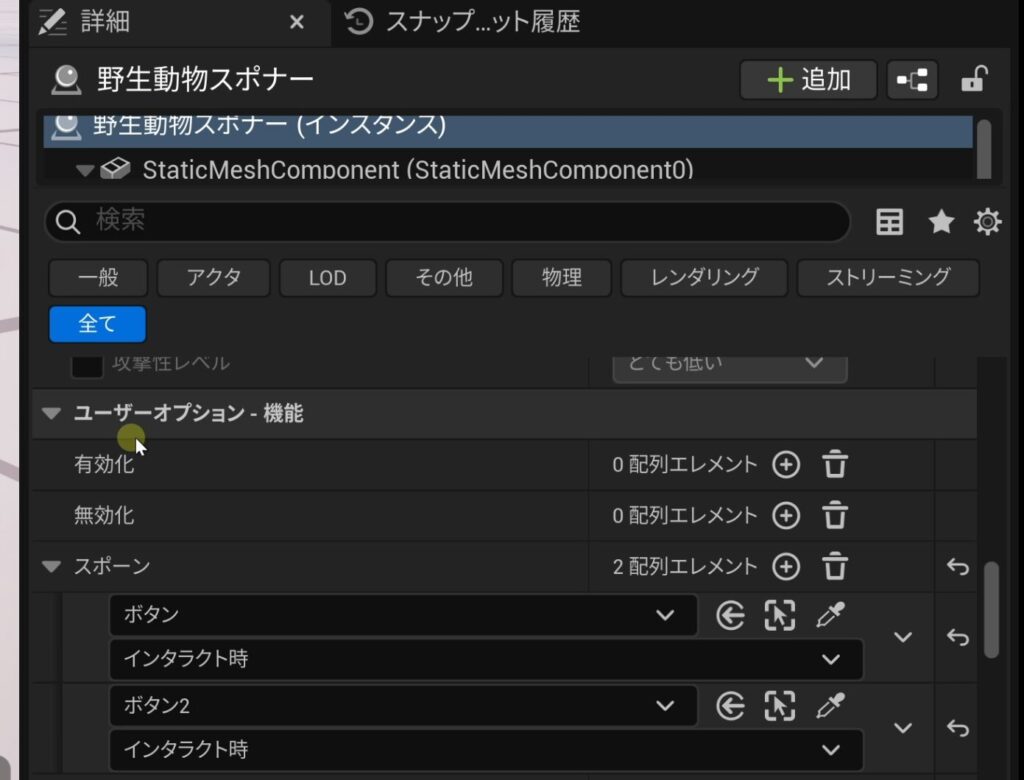1024x780 pixels.
Task: Select ボタン actor in viewport icon
Action: tap(779, 616)
